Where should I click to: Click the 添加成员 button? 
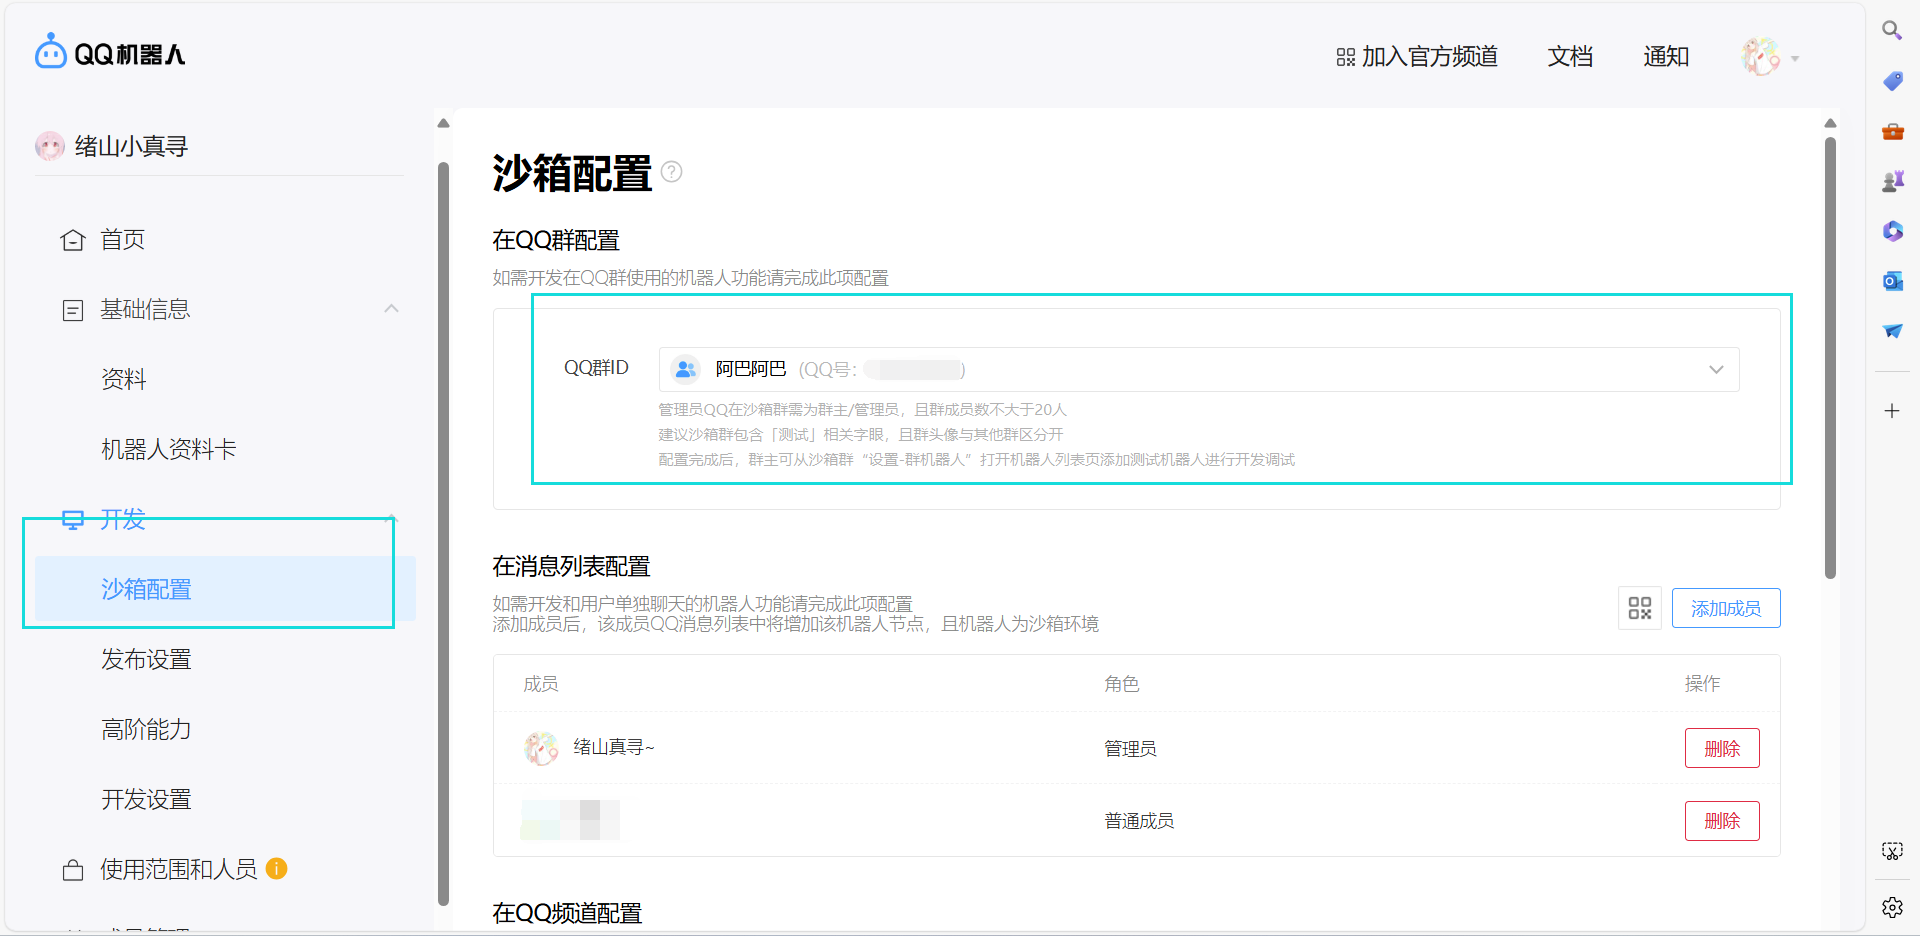[1725, 608]
